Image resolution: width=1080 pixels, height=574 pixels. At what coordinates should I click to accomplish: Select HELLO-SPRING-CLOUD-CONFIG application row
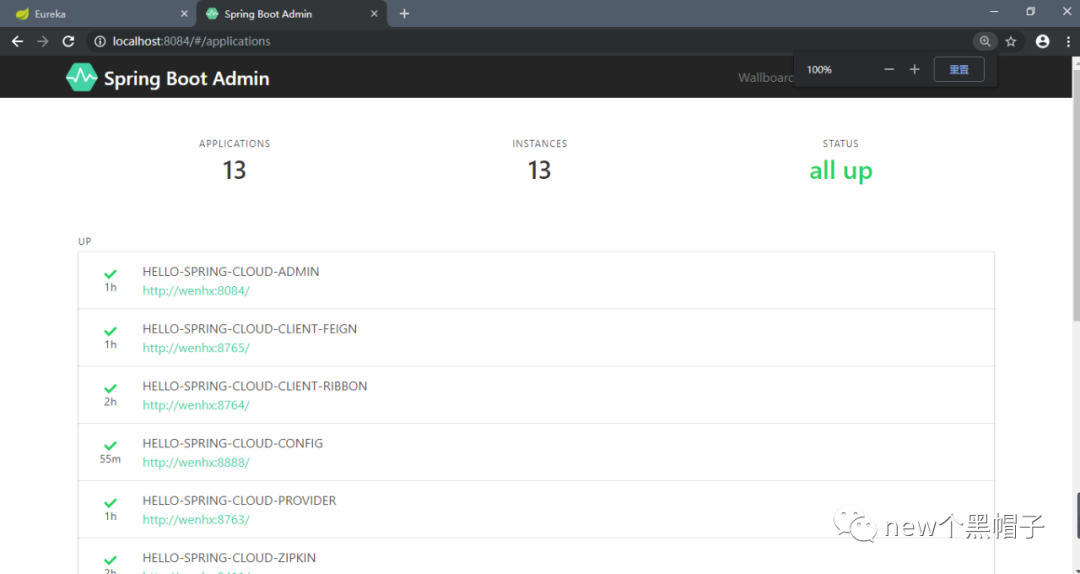point(536,452)
